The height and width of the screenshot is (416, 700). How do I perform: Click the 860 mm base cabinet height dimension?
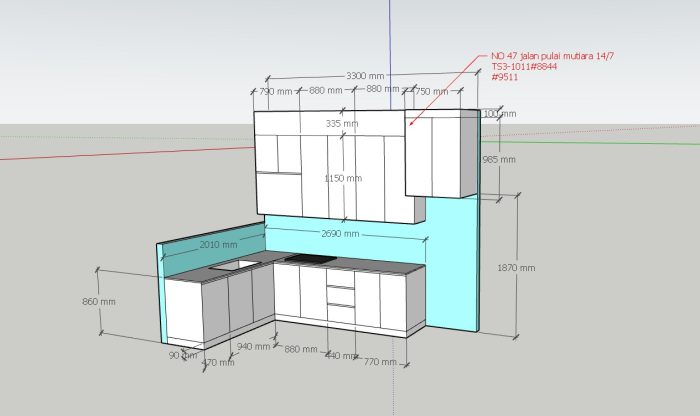click(x=97, y=301)
